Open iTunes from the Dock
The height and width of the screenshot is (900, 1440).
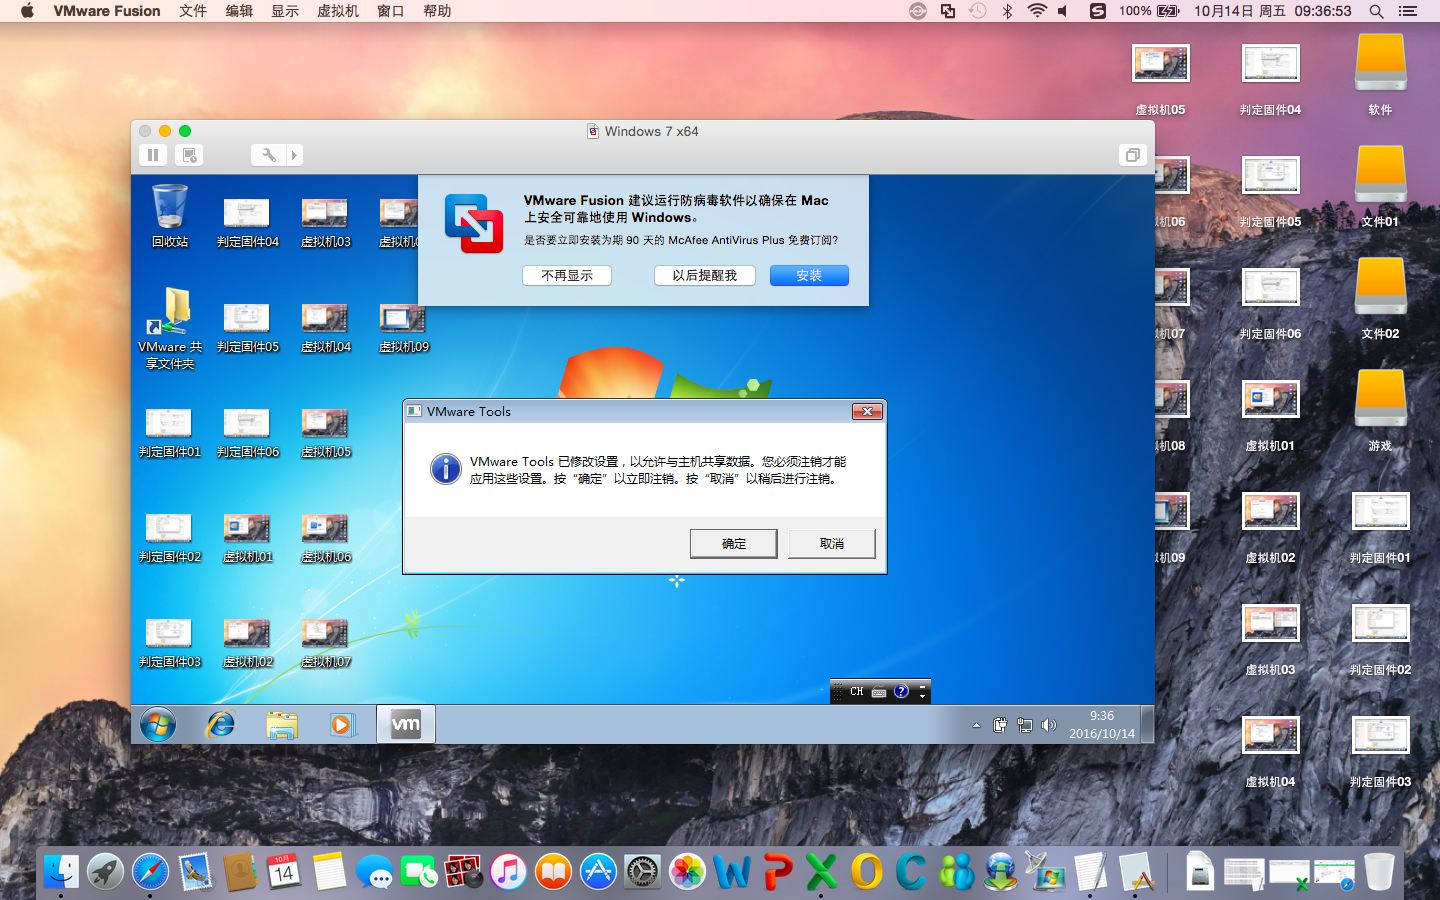(x=508, y=872)
